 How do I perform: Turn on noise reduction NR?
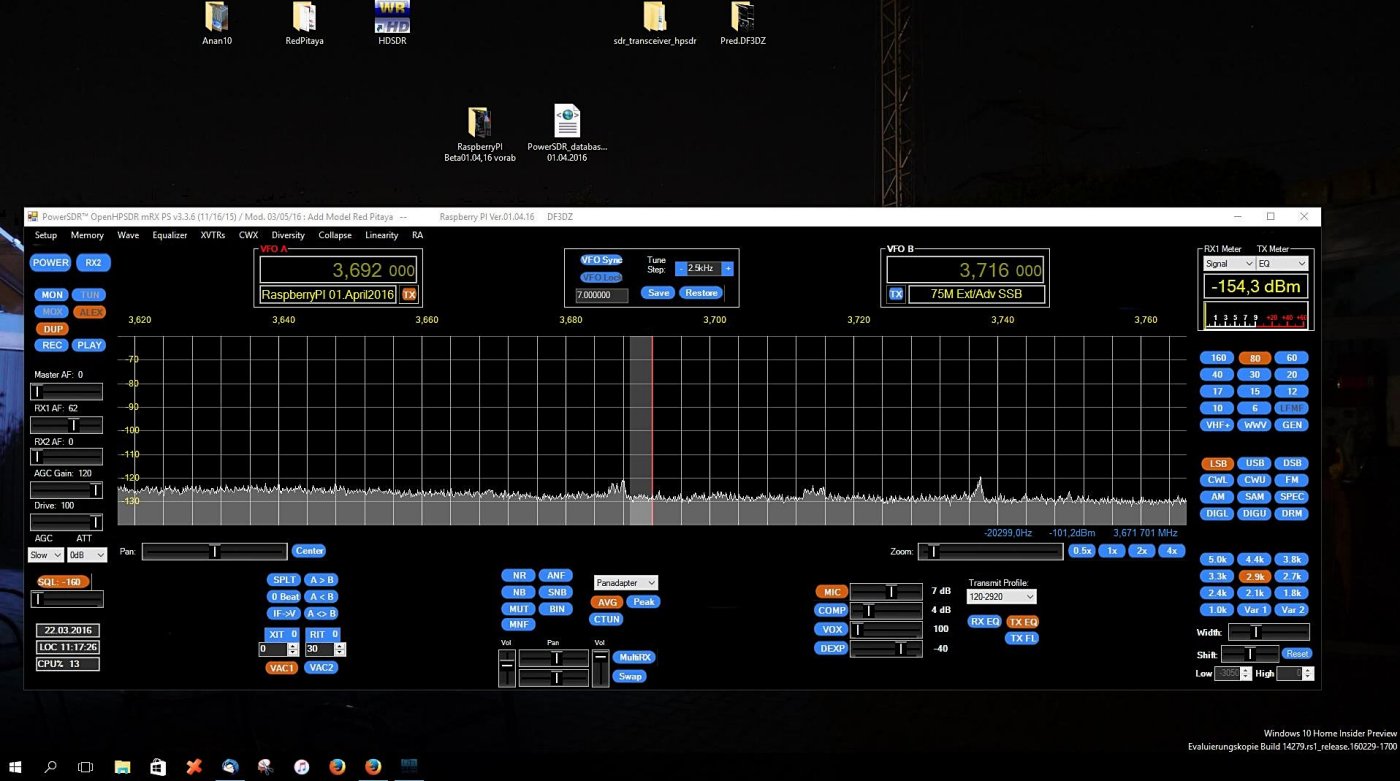point(519,576)
